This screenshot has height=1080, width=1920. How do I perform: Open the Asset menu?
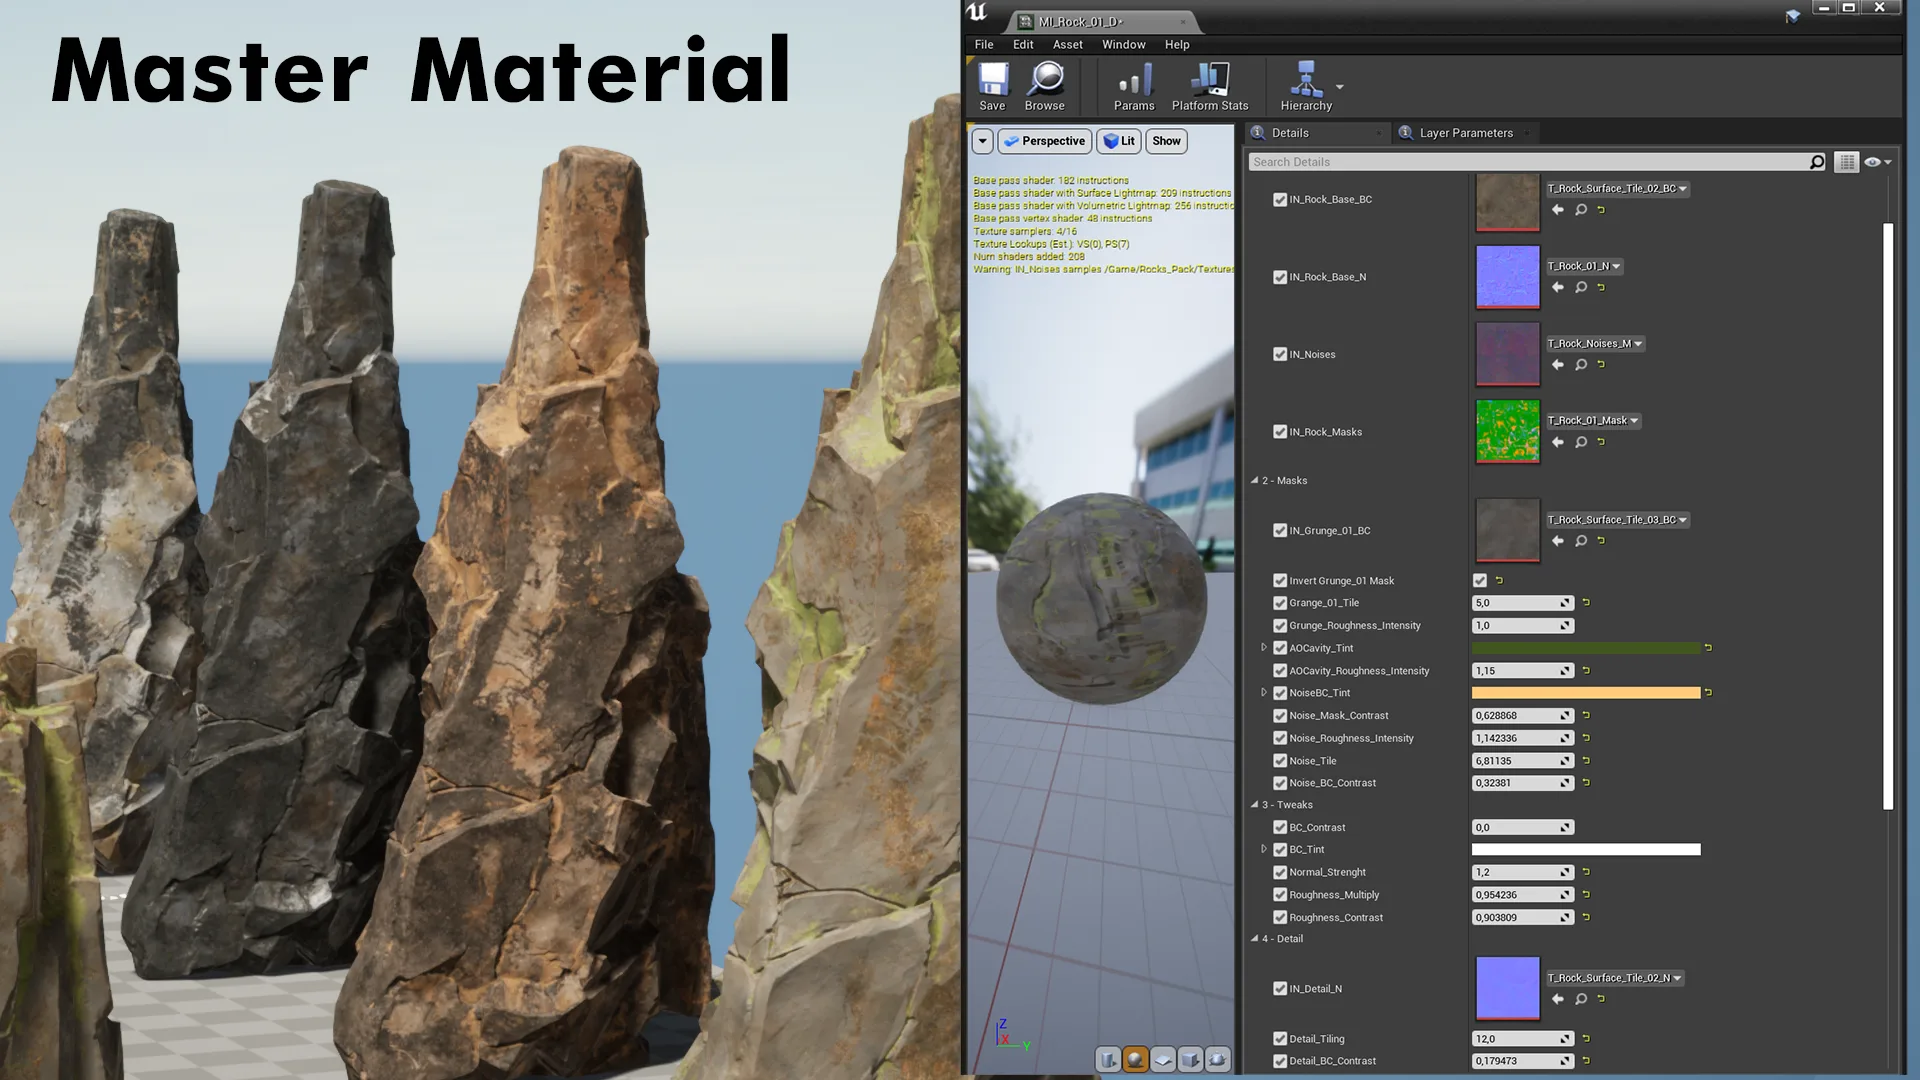click(x=1067, y=45)
